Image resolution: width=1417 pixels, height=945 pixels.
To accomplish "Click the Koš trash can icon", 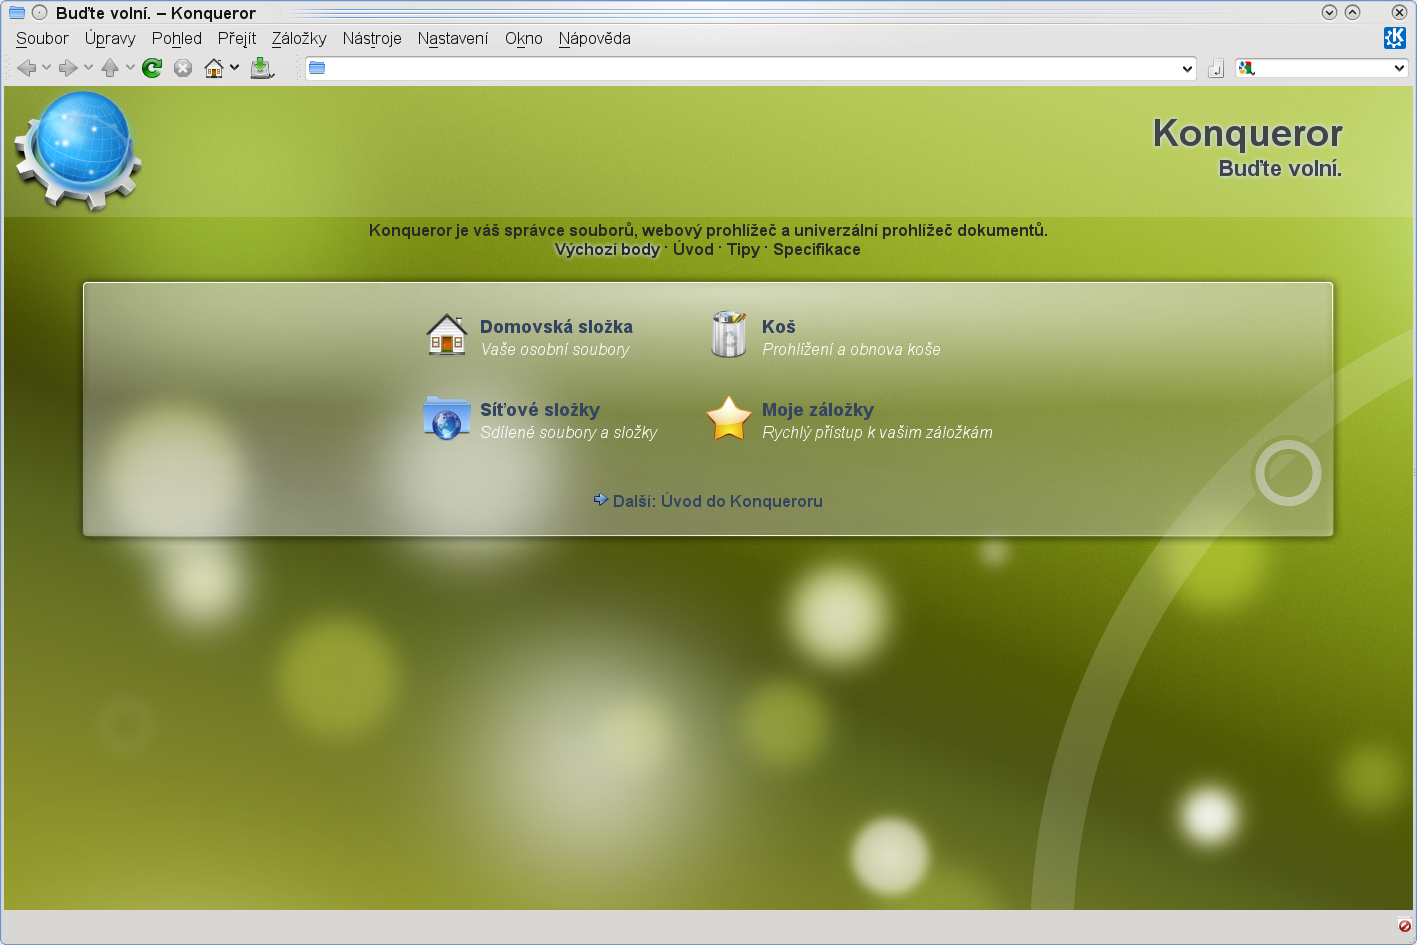I will click(x=729, y=334).
